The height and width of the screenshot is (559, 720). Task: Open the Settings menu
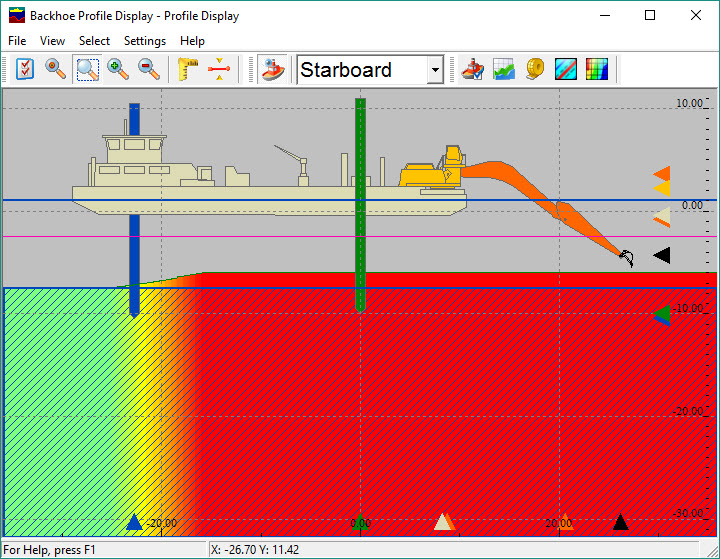[x=145, y=41]
